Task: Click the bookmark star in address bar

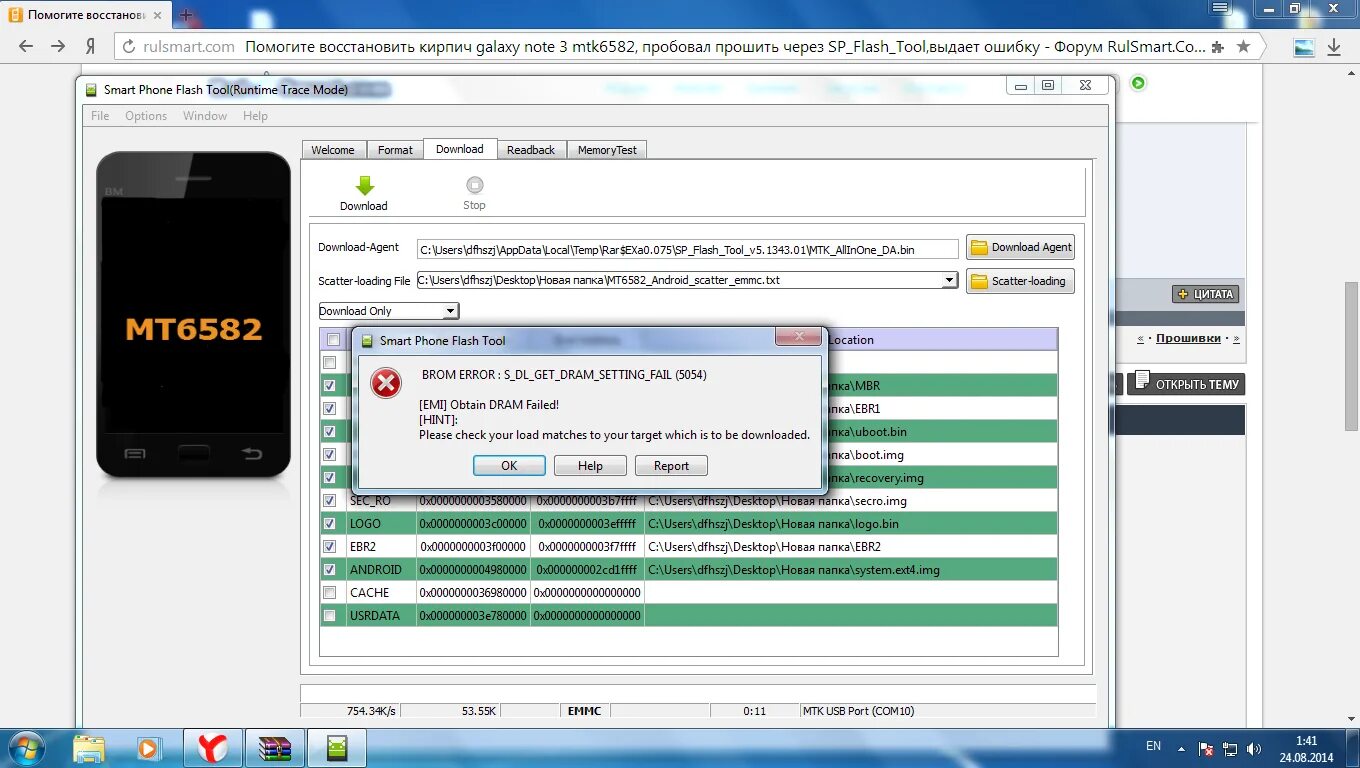Action: click(x=1243, y=46)
